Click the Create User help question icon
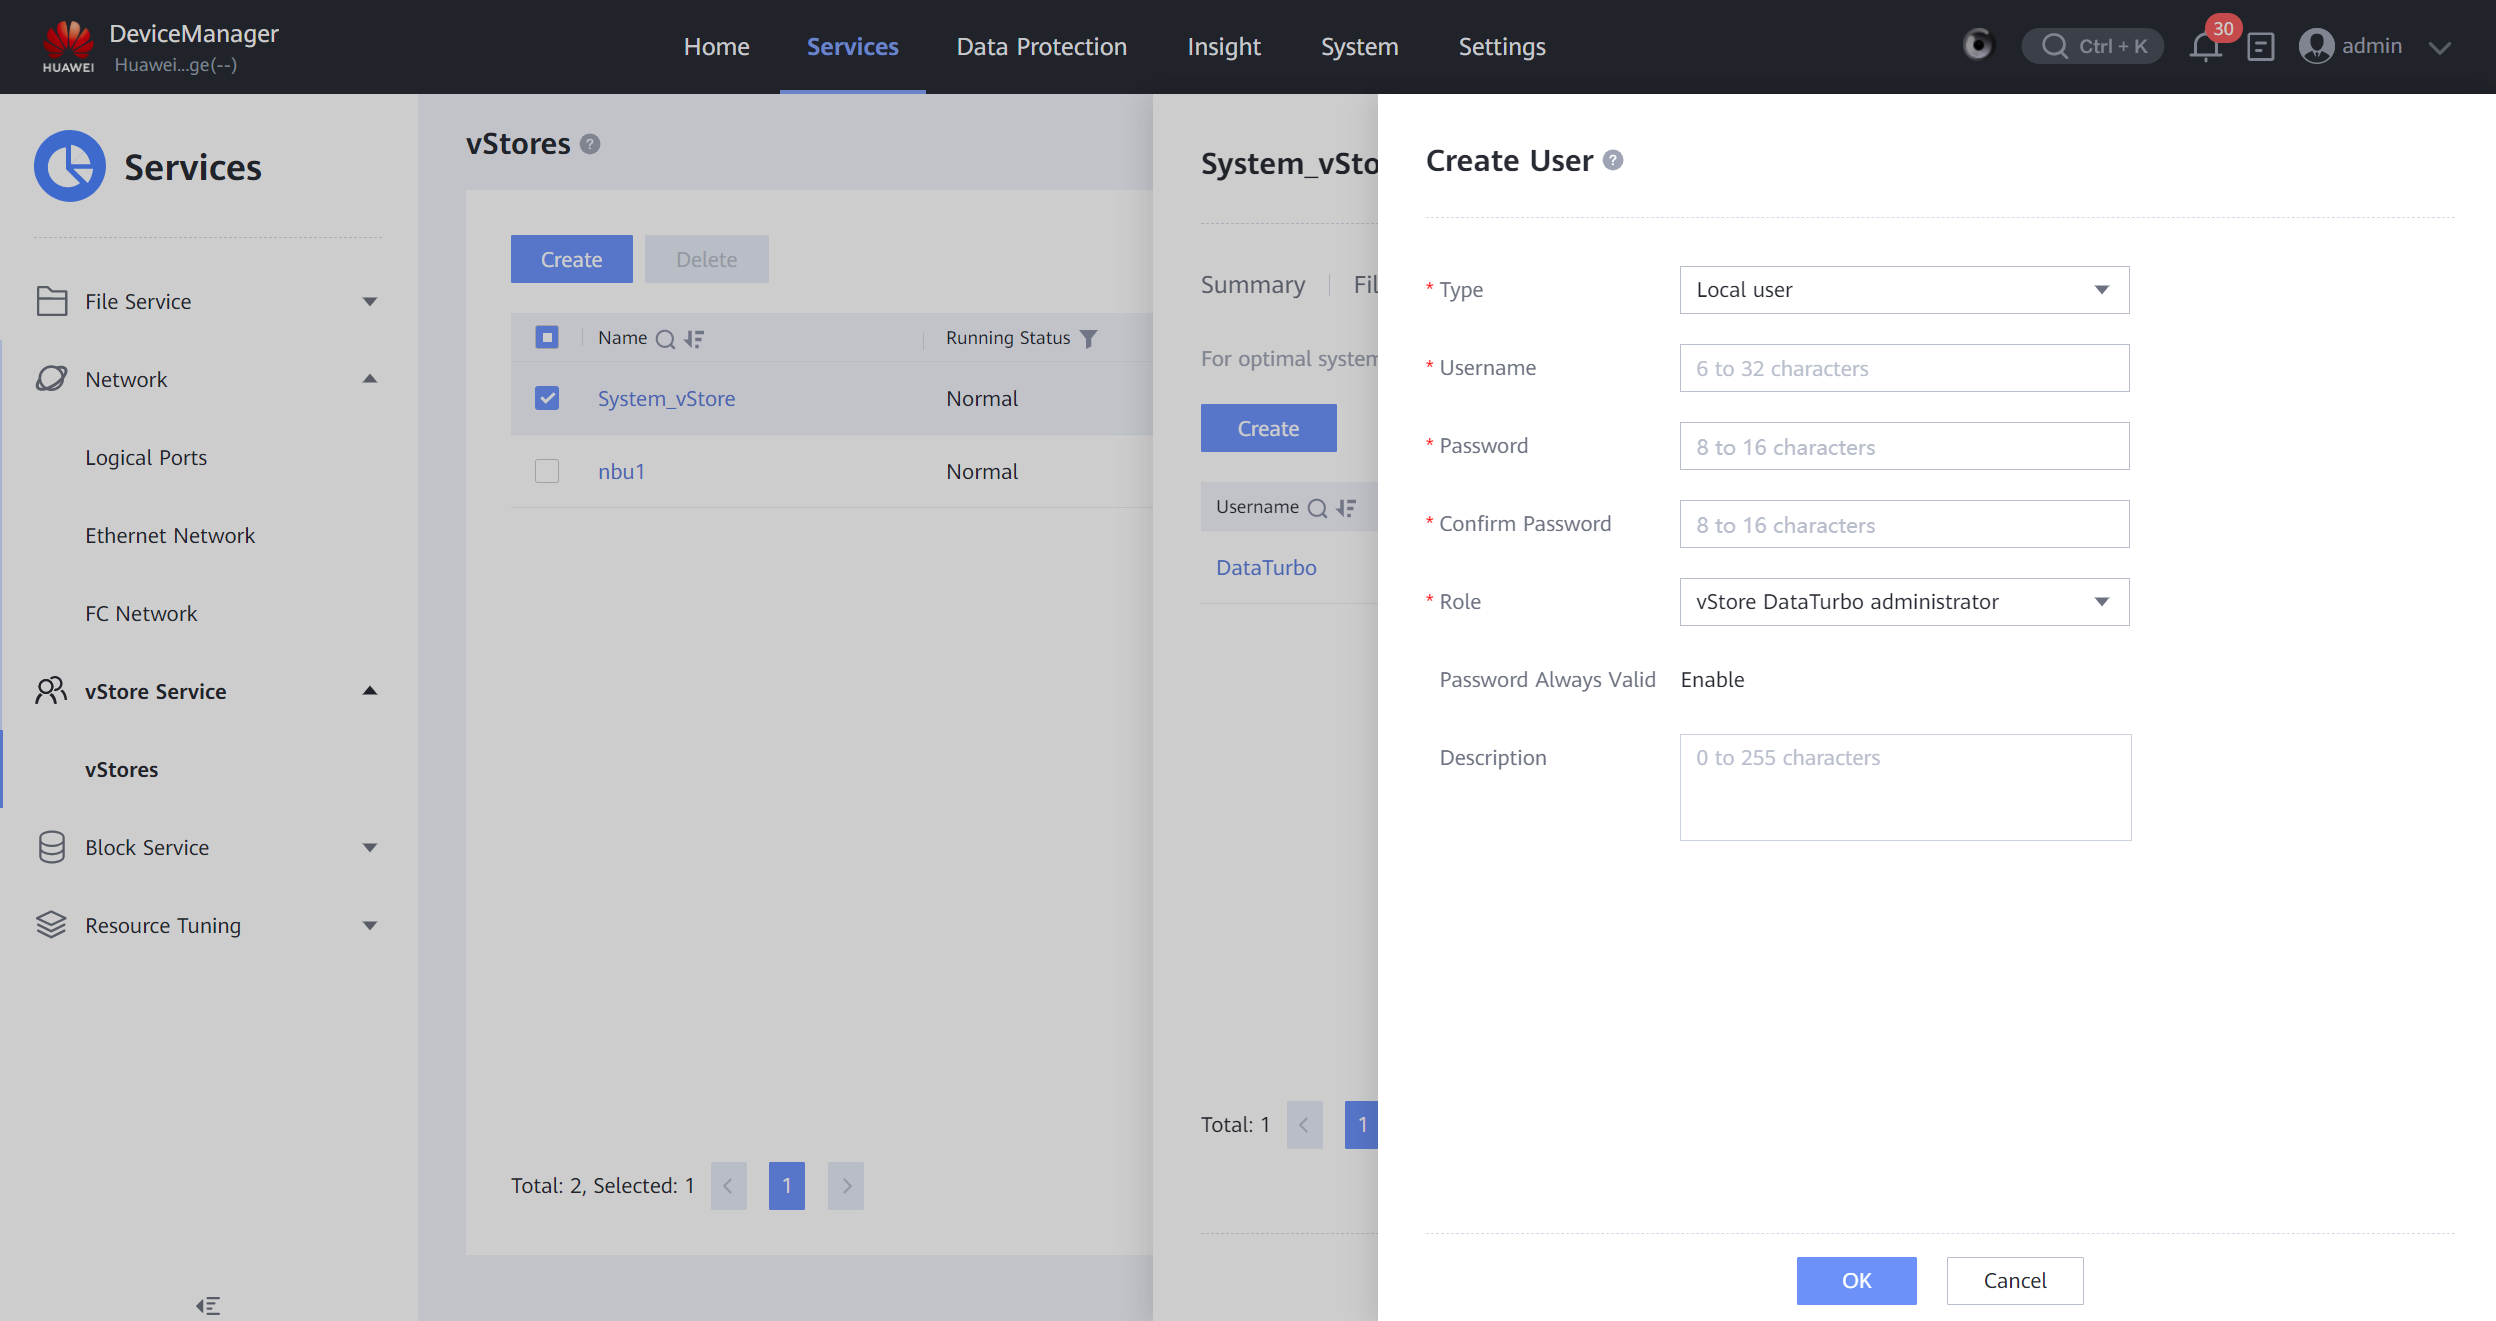This screenshot has height=1321, width=2496. [1613, 160]
